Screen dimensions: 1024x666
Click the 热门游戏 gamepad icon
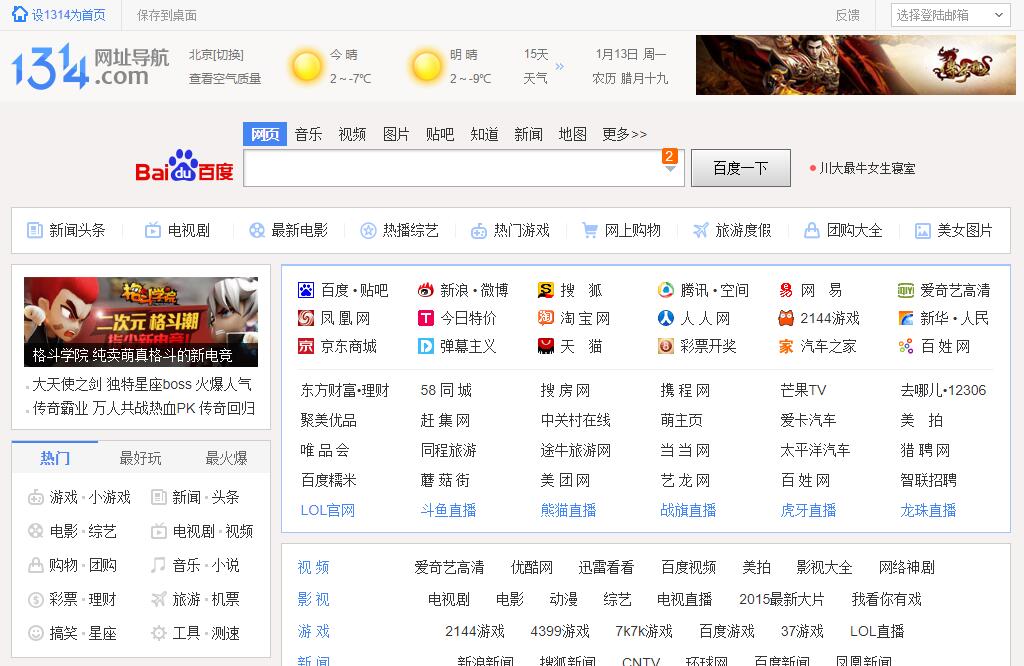coord(479,230)
